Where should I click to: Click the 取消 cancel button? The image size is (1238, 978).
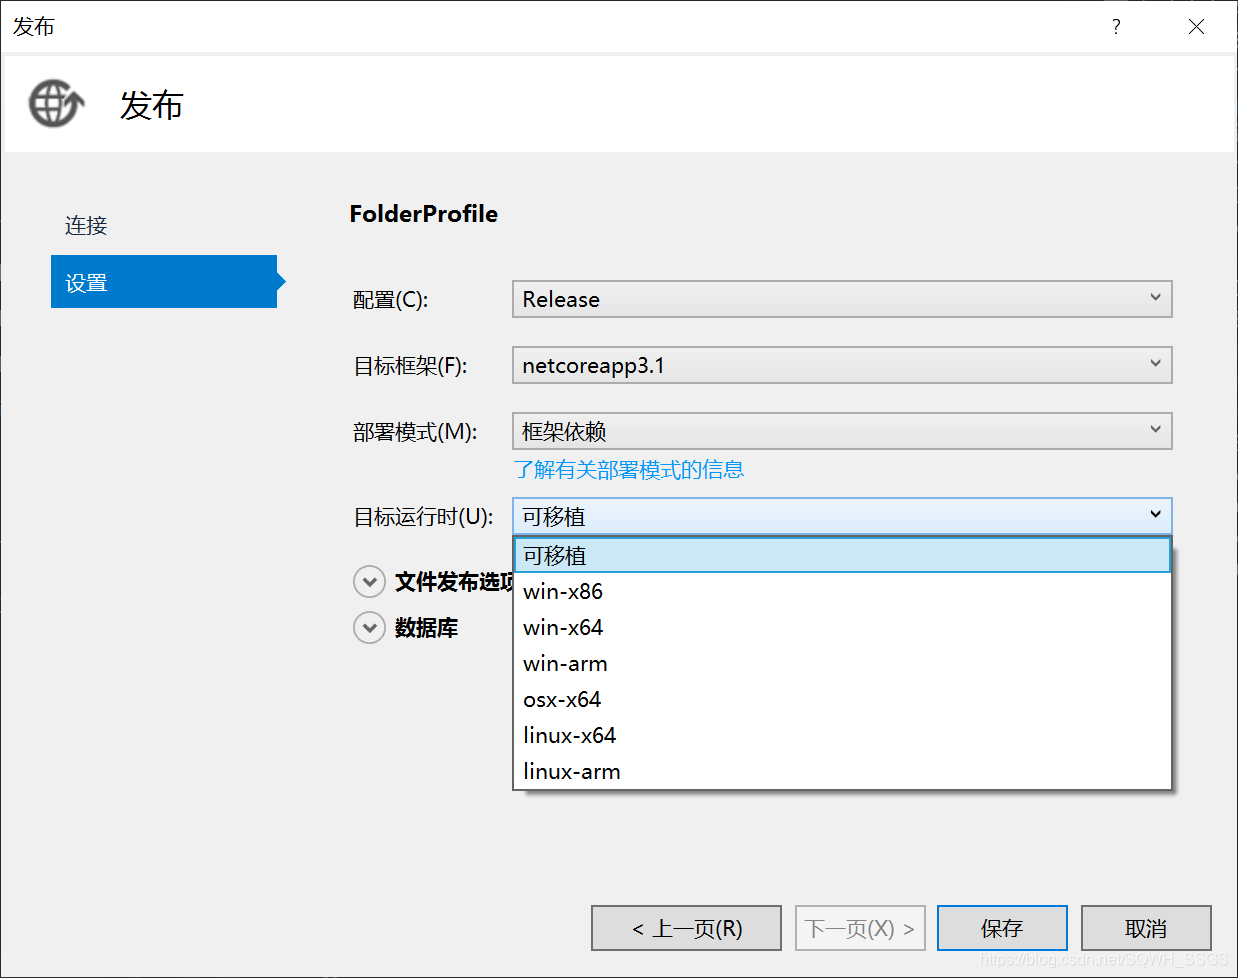click(1146, 928)
